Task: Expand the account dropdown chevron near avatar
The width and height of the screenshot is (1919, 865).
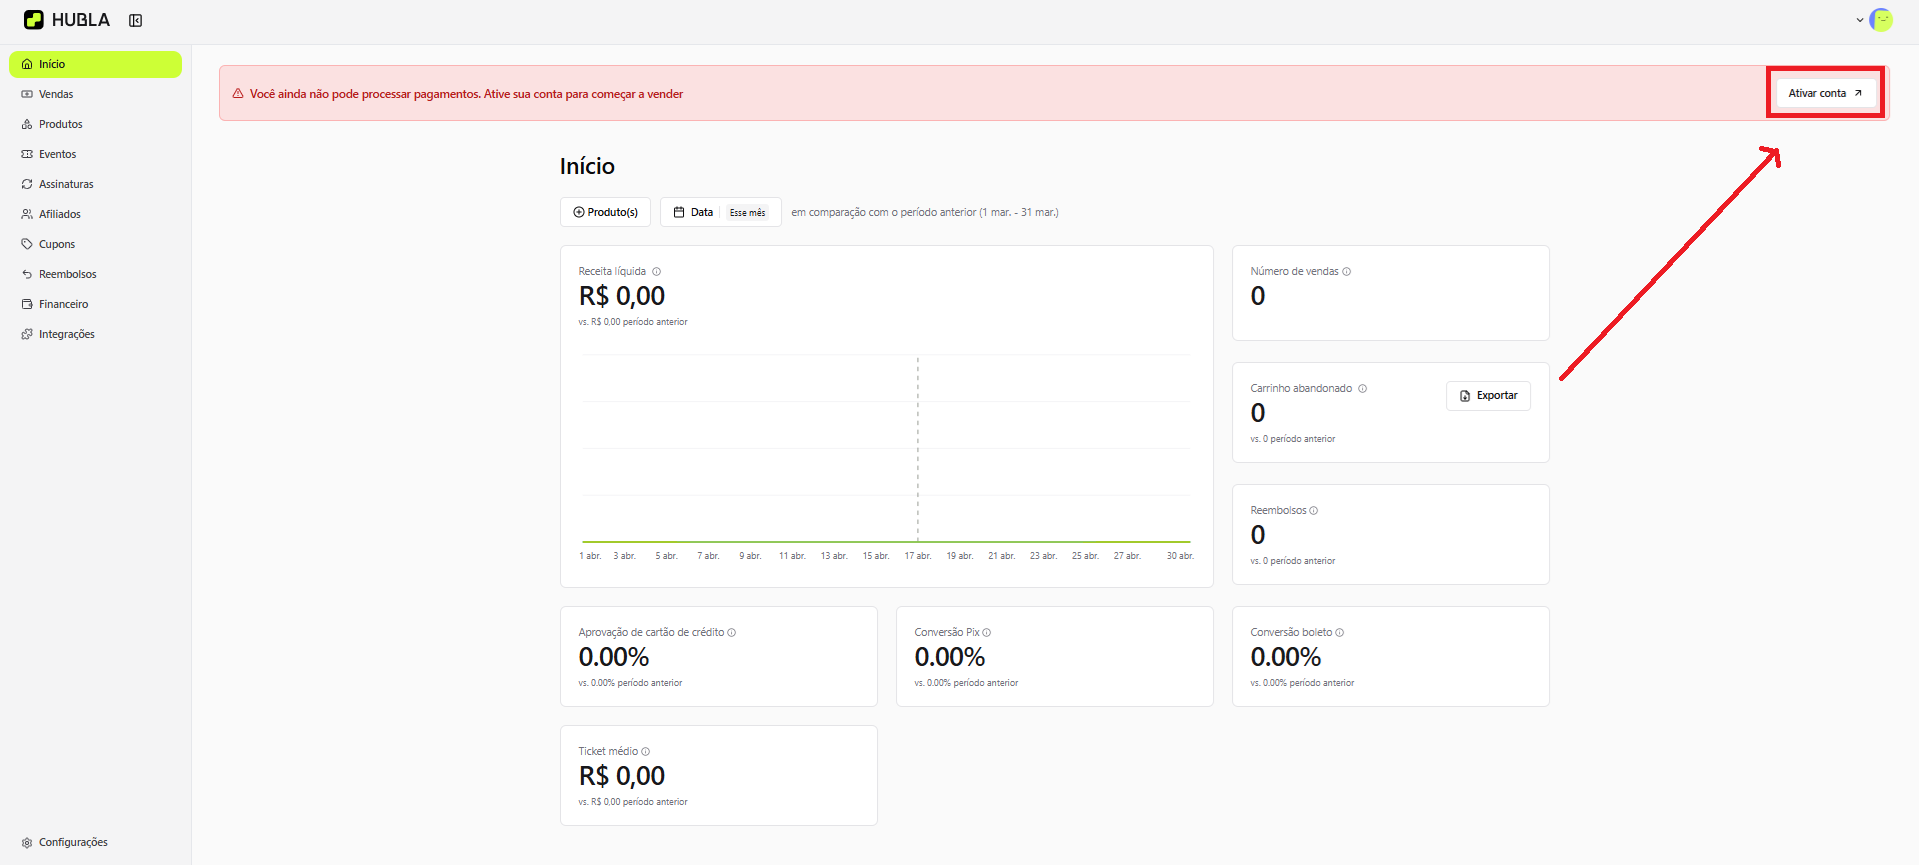Action: (x=1860, y=20)
